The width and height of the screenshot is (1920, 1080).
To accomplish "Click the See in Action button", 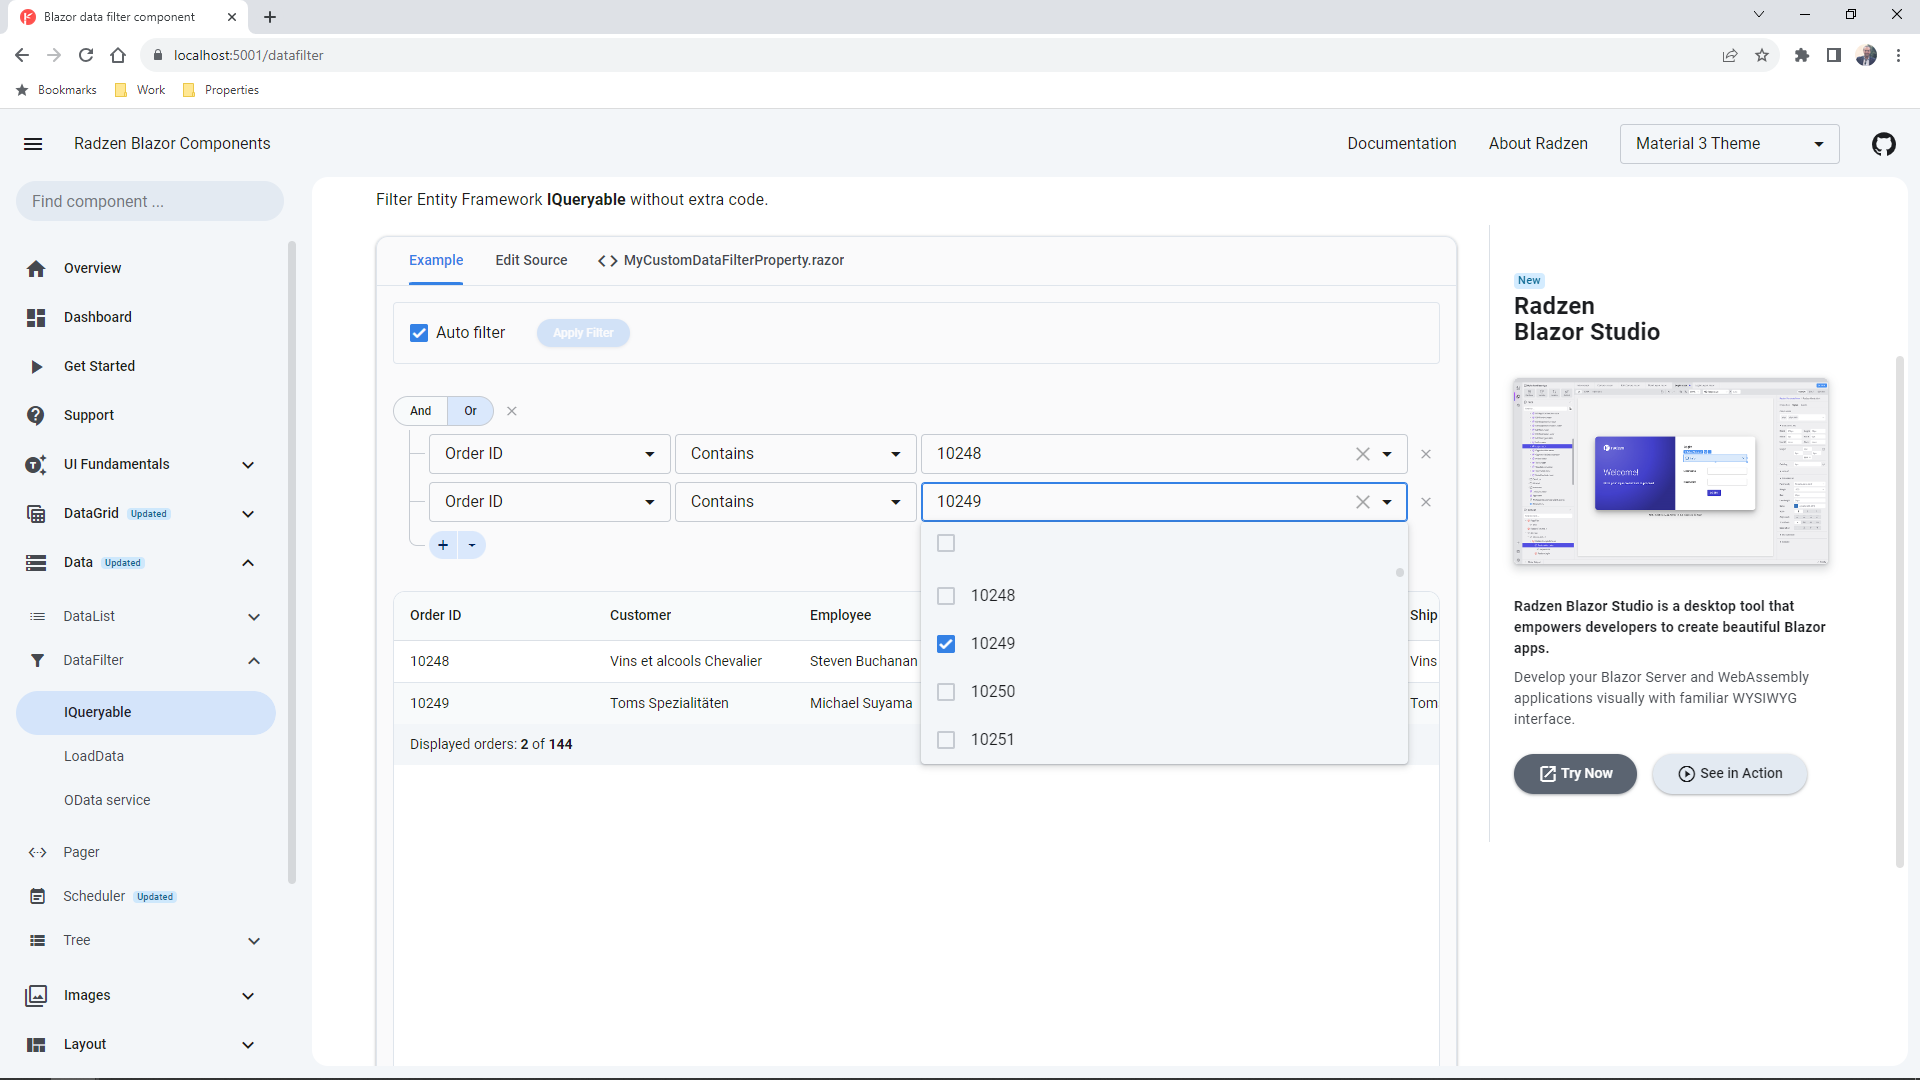I will tap(1730, 774).
